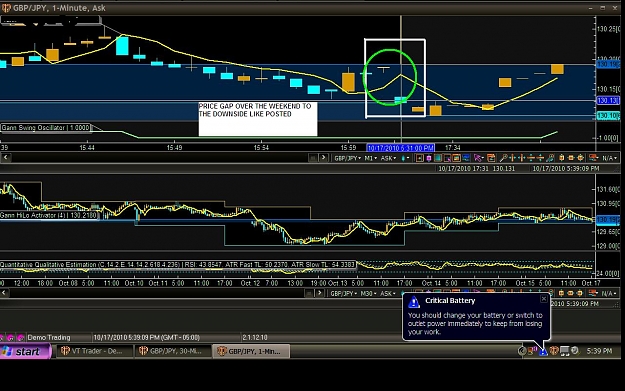
Task: Click the horizontal scrollbar track of M1 chart
Action: pyautogui.click(x=159, y=158)
